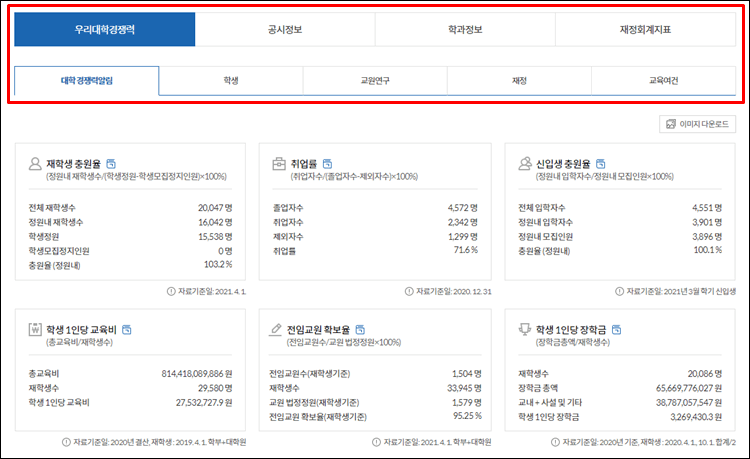Click the image icon in 이미지 다운로드
This screenshot has width=750, height=459.
[x=671, y=124]
